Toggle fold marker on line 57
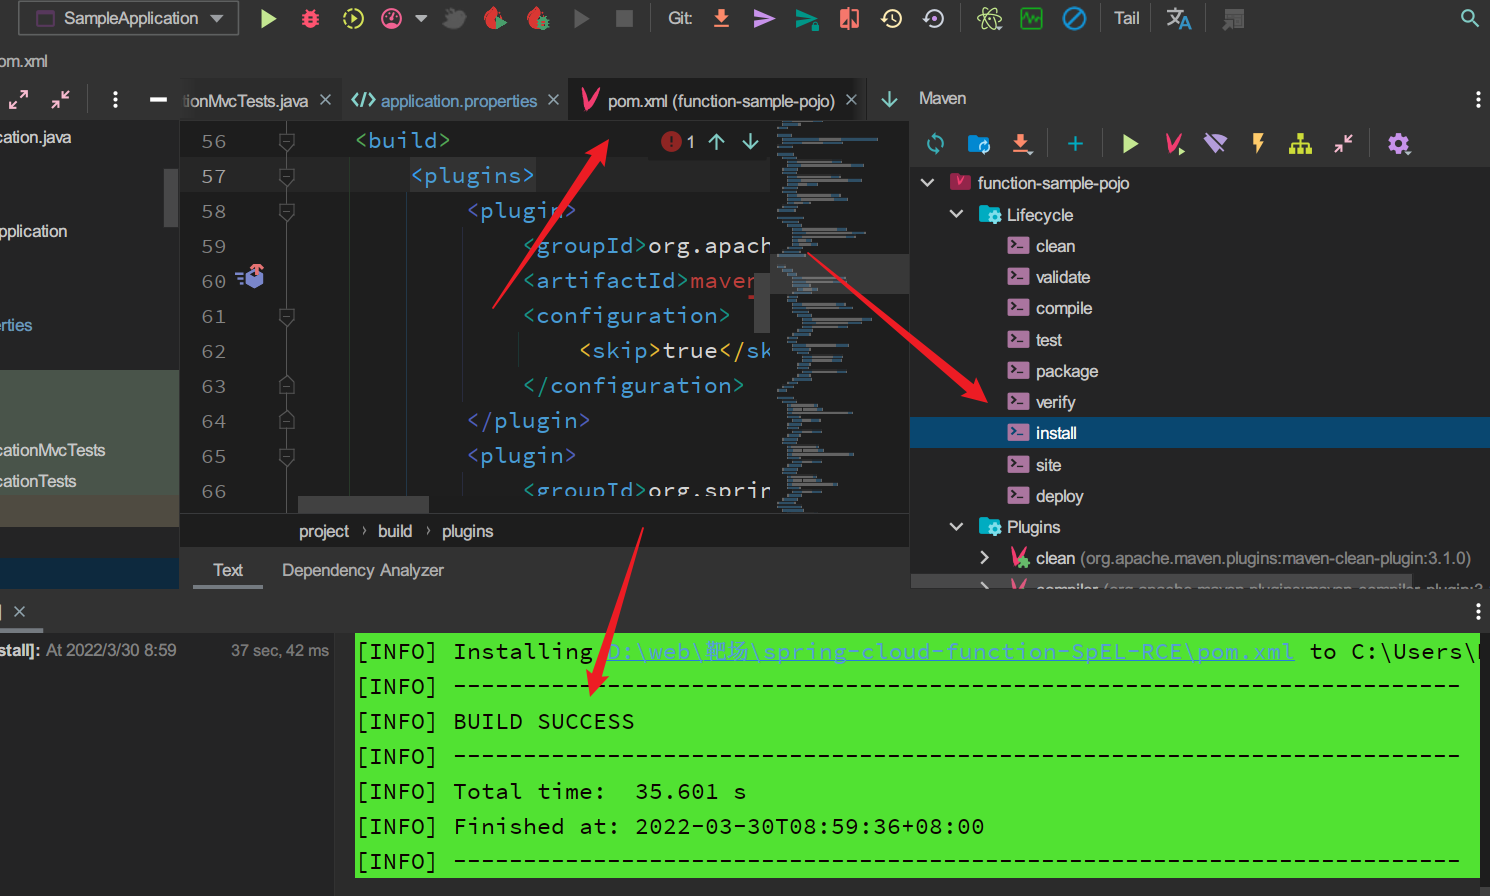 tap(286, 176)
